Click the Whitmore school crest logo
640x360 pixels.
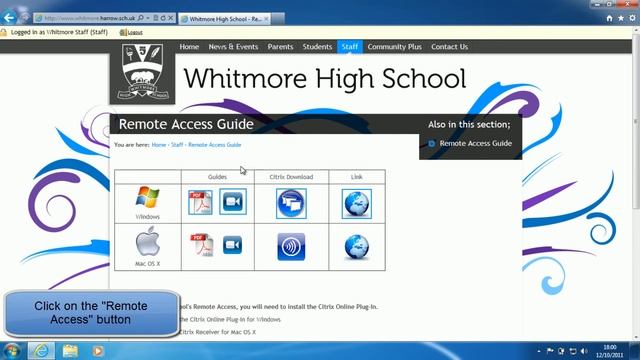tap(142, 72)
